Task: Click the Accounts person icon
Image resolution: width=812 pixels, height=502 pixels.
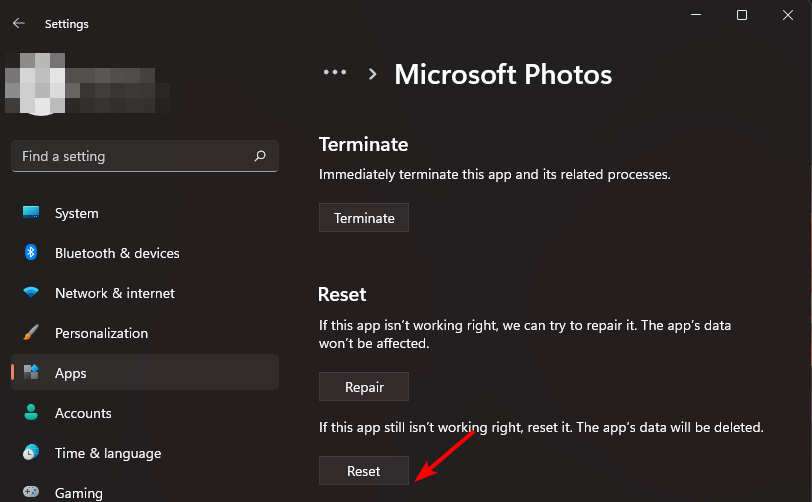Action: point(31,413)
